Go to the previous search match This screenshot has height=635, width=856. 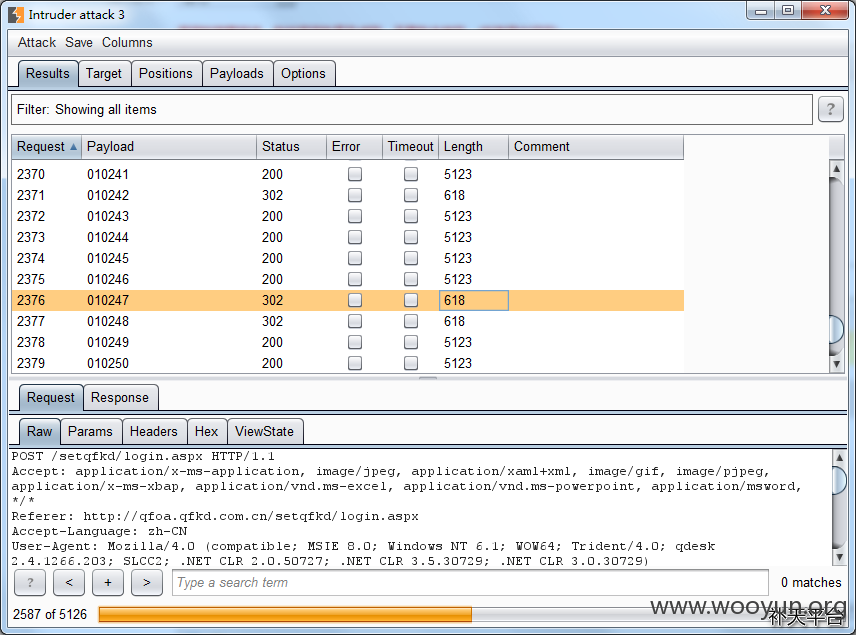tap(69, 583)
